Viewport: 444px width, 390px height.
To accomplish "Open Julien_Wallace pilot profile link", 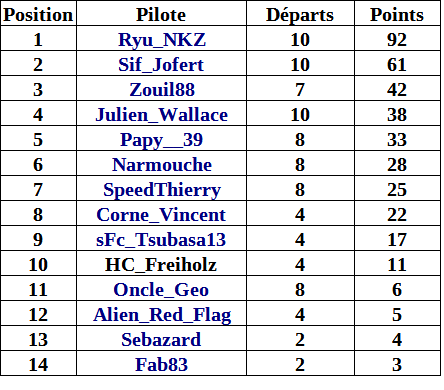I will click(161, 115).
